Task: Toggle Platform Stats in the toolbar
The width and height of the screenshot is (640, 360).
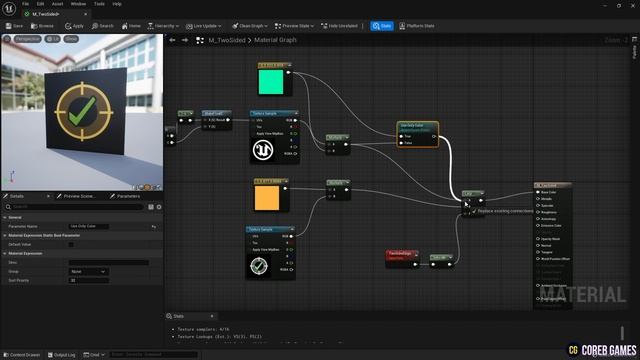Action: pos(417,26)
